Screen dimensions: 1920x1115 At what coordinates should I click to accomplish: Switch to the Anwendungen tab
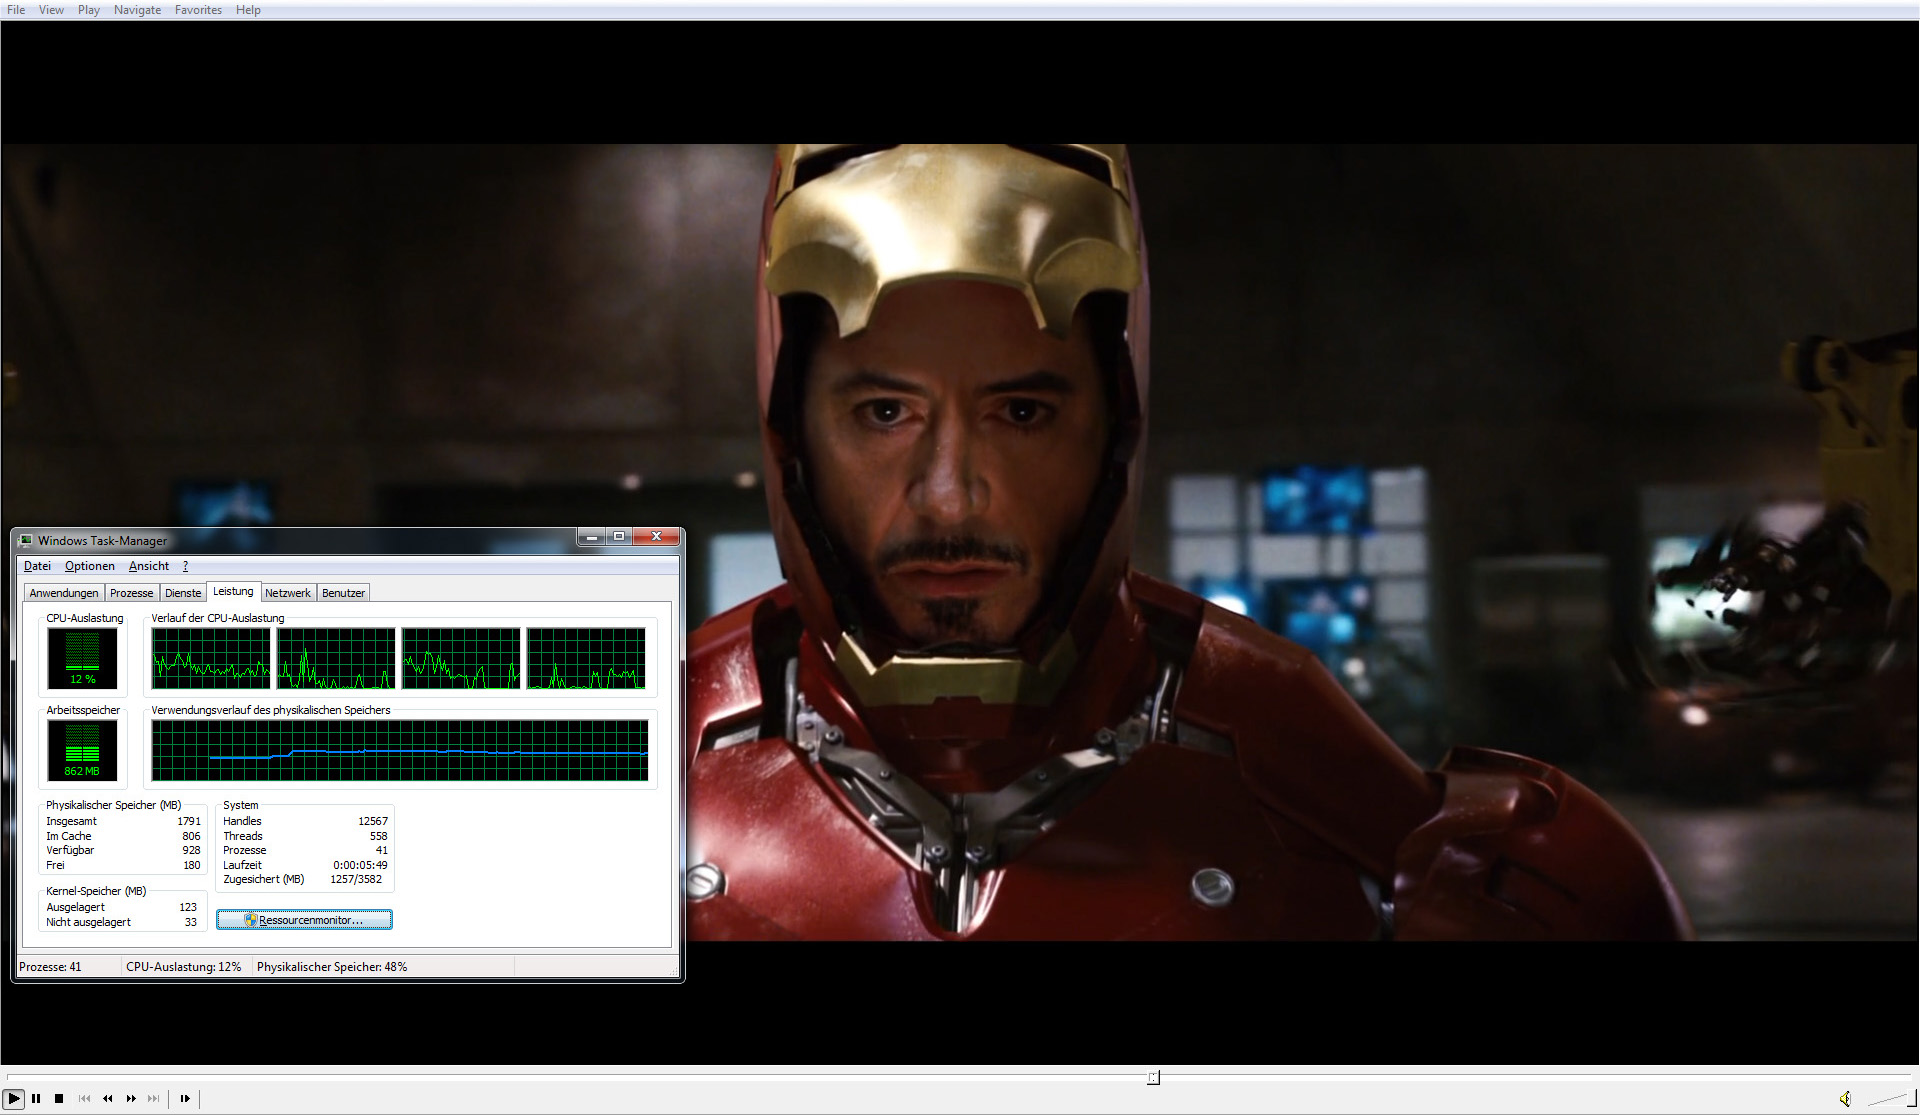point(64,593)
